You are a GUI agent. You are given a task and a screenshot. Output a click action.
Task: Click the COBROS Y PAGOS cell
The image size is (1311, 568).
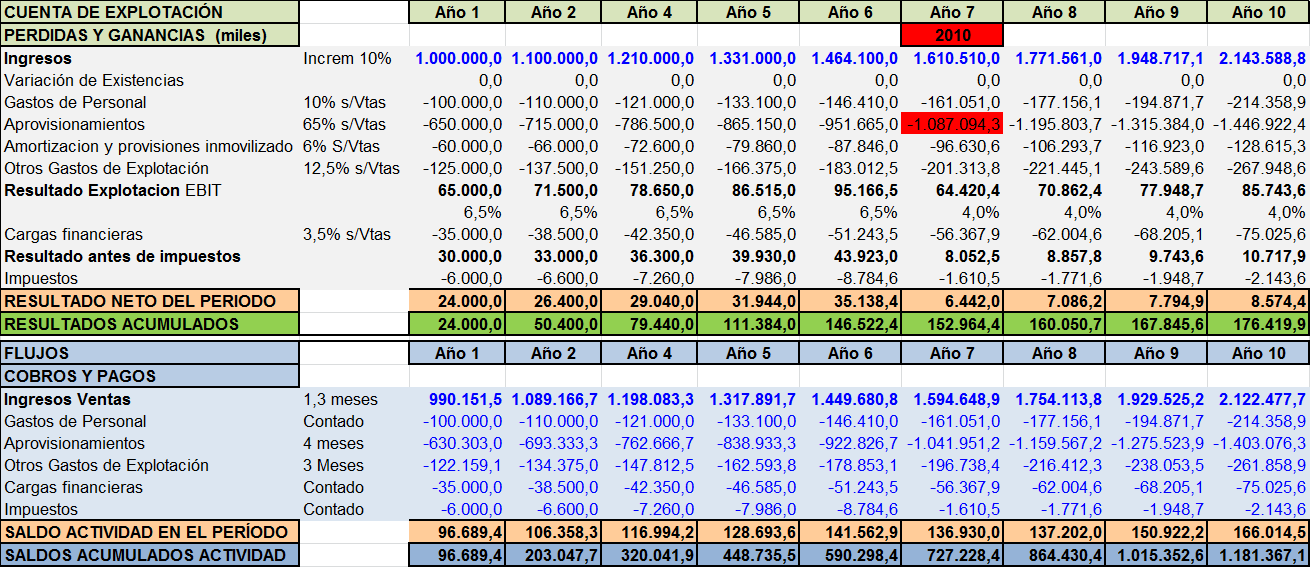(150, 376)
